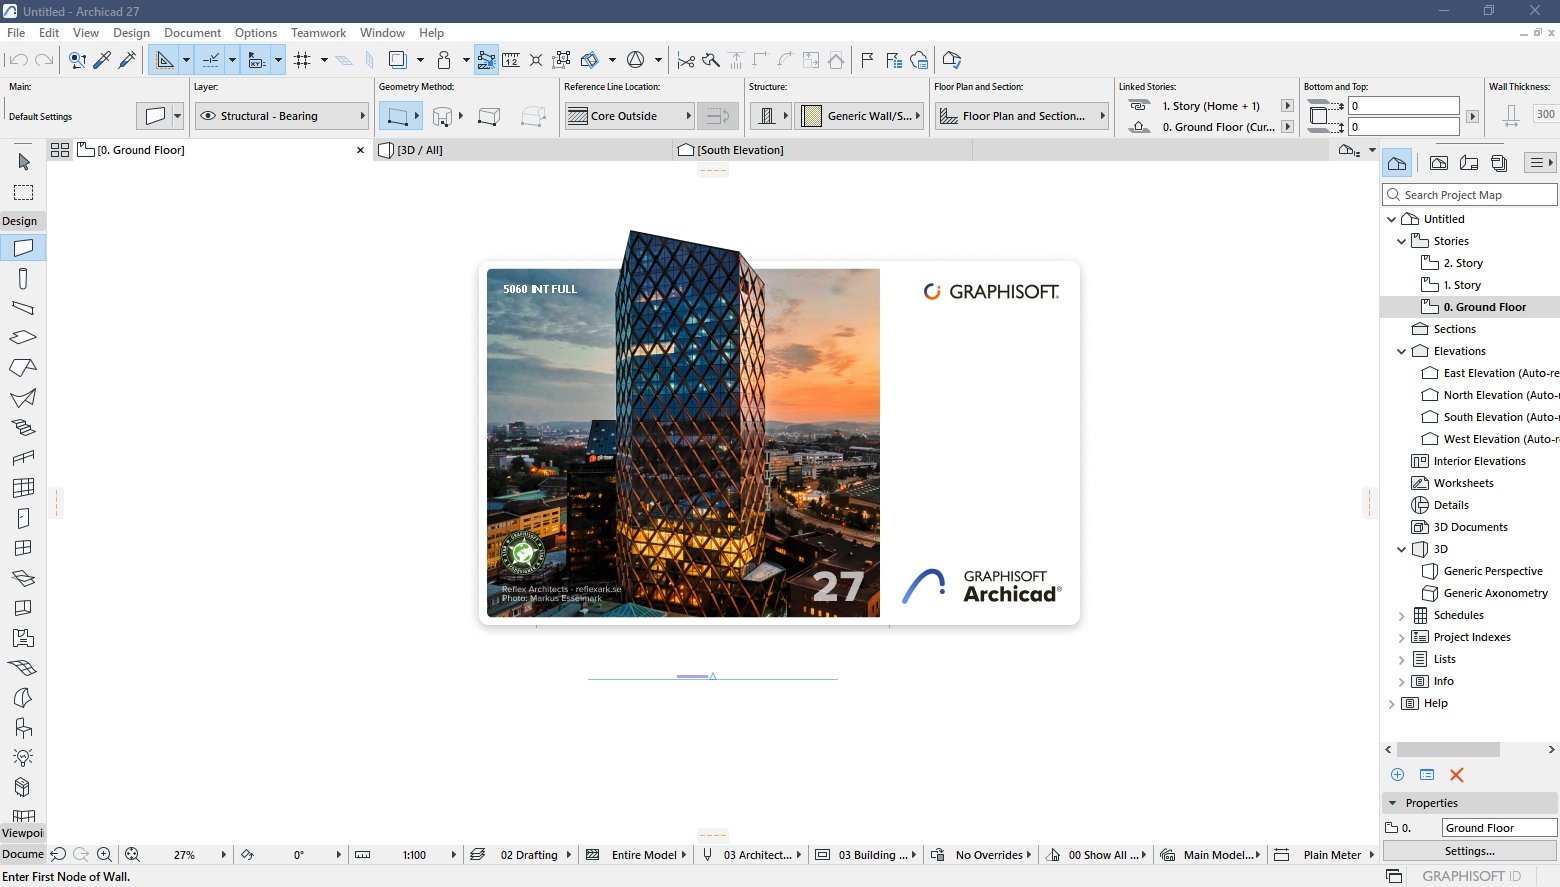Activate the Arrow selection tool
This screenshot has height=887, width=1560.
click(x=23, y=161)
